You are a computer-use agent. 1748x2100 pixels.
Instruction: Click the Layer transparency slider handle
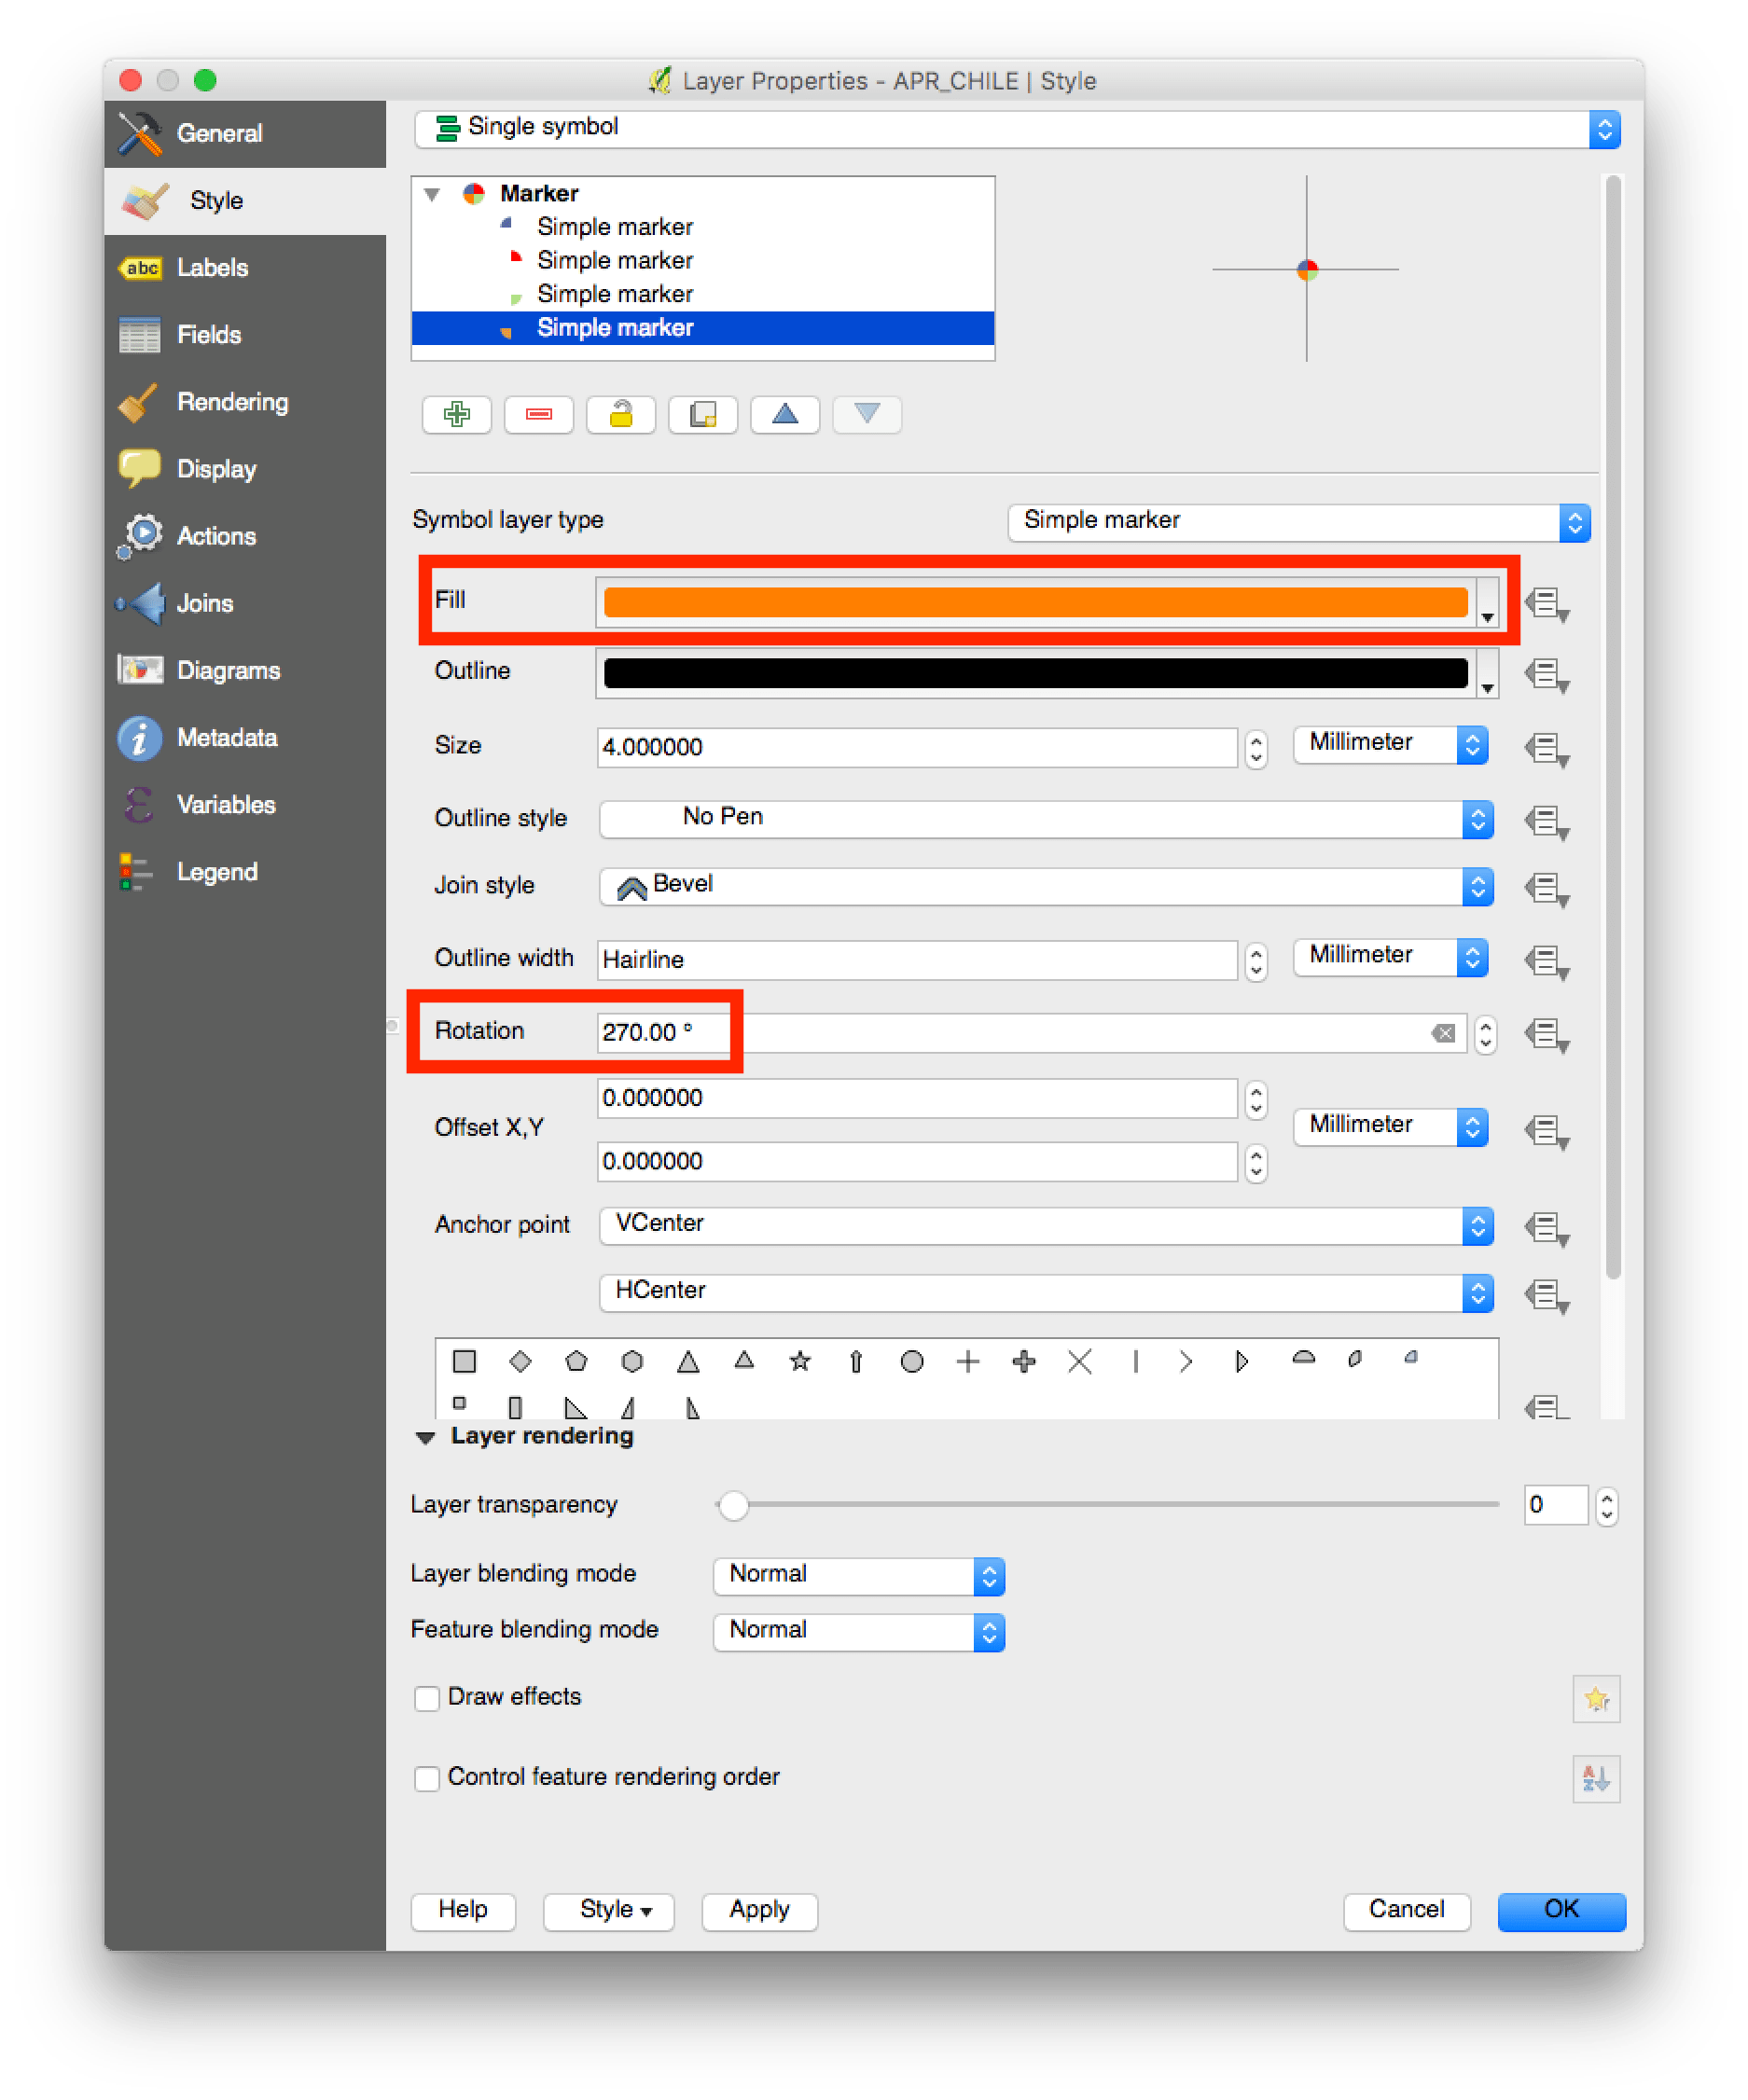coord(733,1504)
